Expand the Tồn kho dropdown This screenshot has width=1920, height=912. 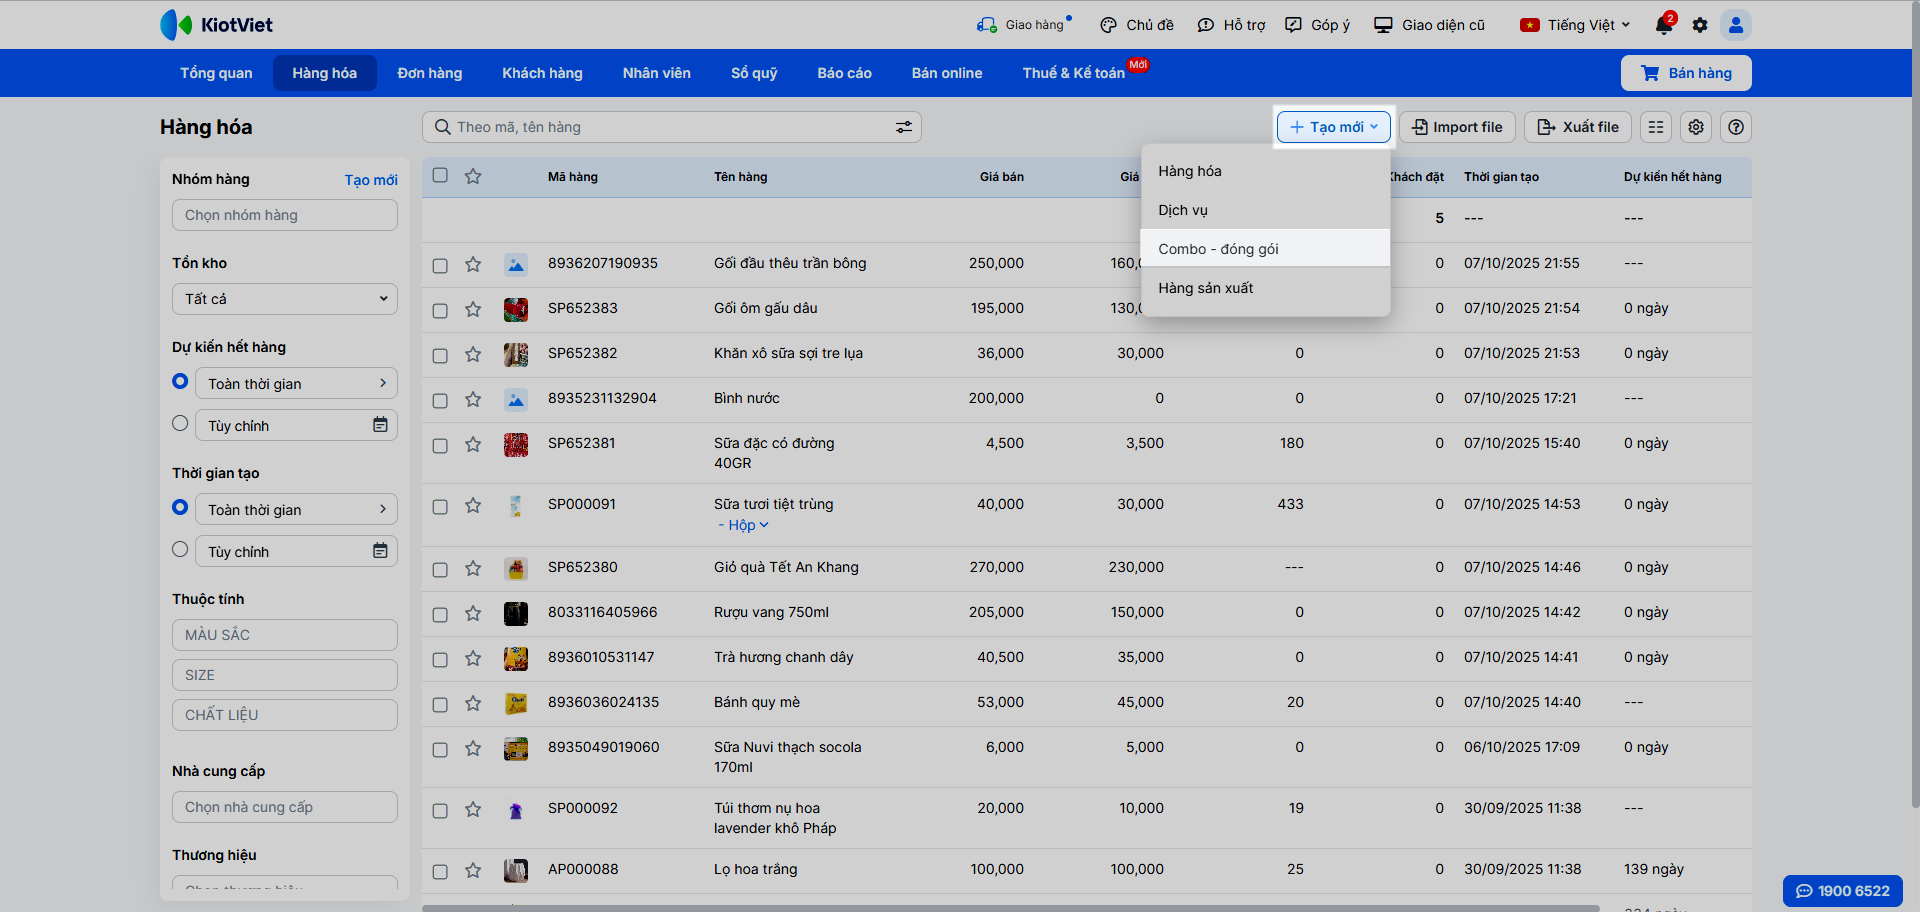(285, 299)
